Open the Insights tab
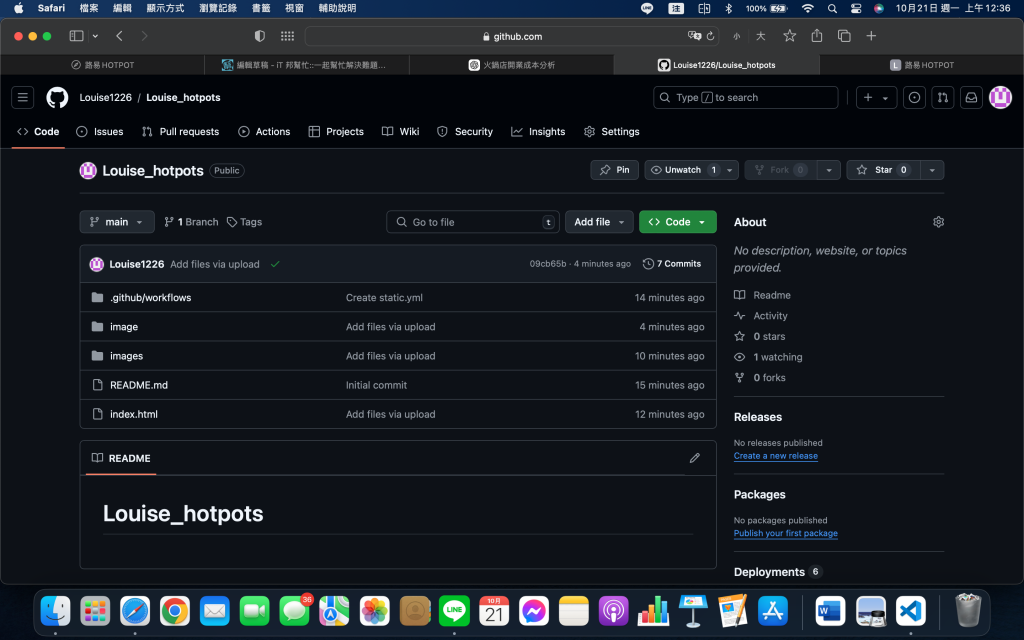 tap(538, 131)
